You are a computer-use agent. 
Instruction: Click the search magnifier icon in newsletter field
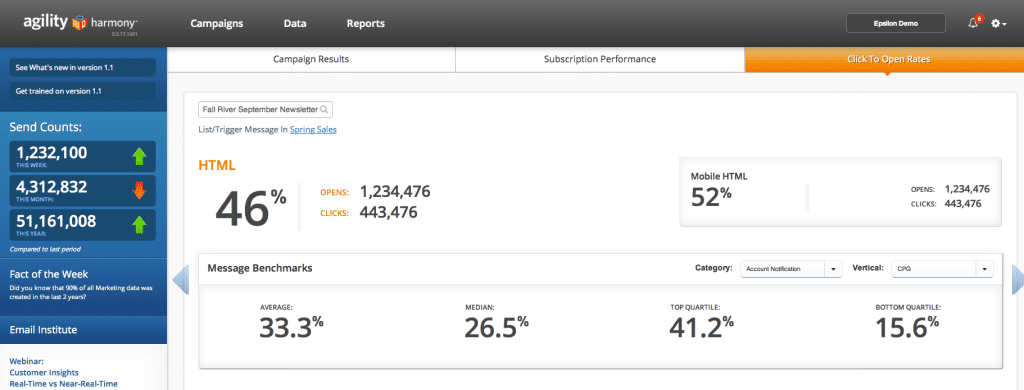pos(324,109)
